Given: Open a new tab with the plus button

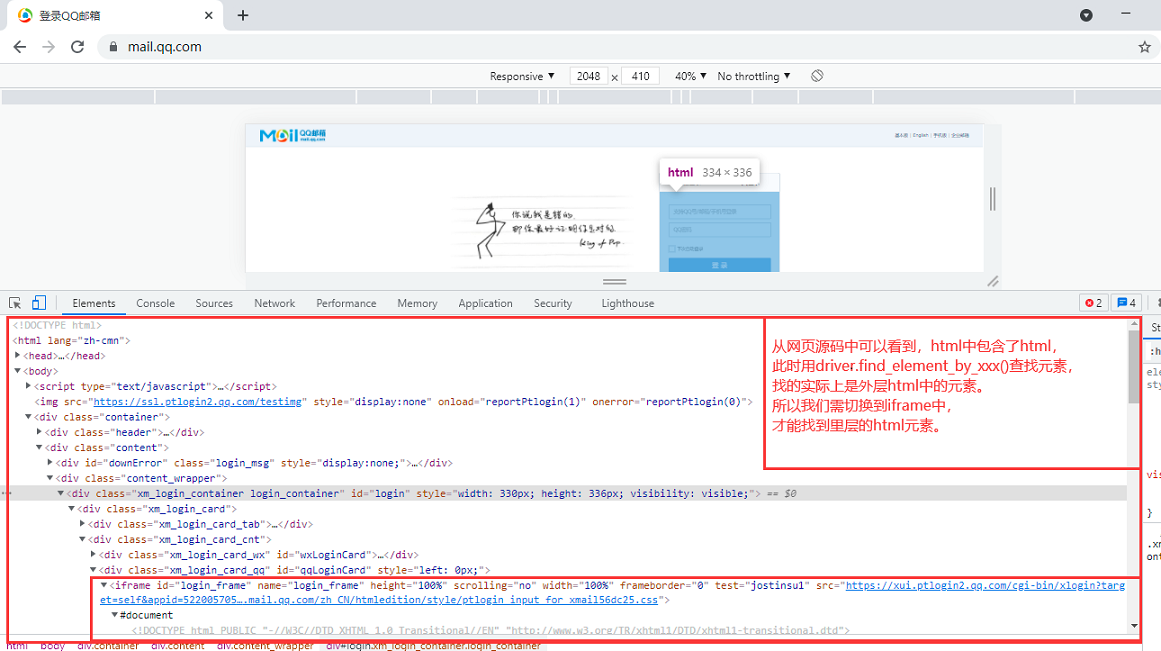Looking at the screenshot, I should coord(243,15).
